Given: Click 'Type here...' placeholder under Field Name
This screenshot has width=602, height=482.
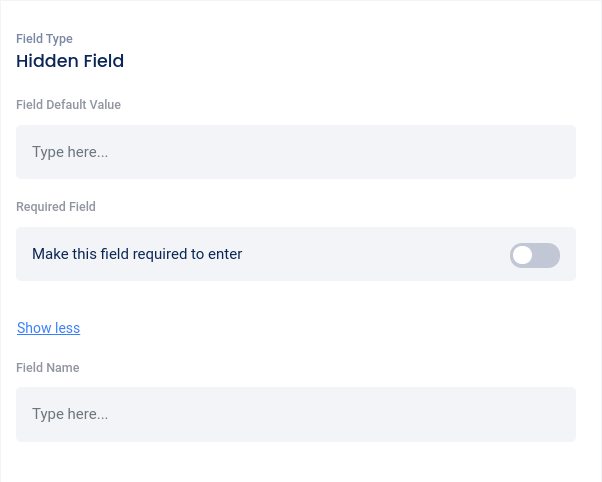Looking at the screenshot, I should [x=70, y=414].
